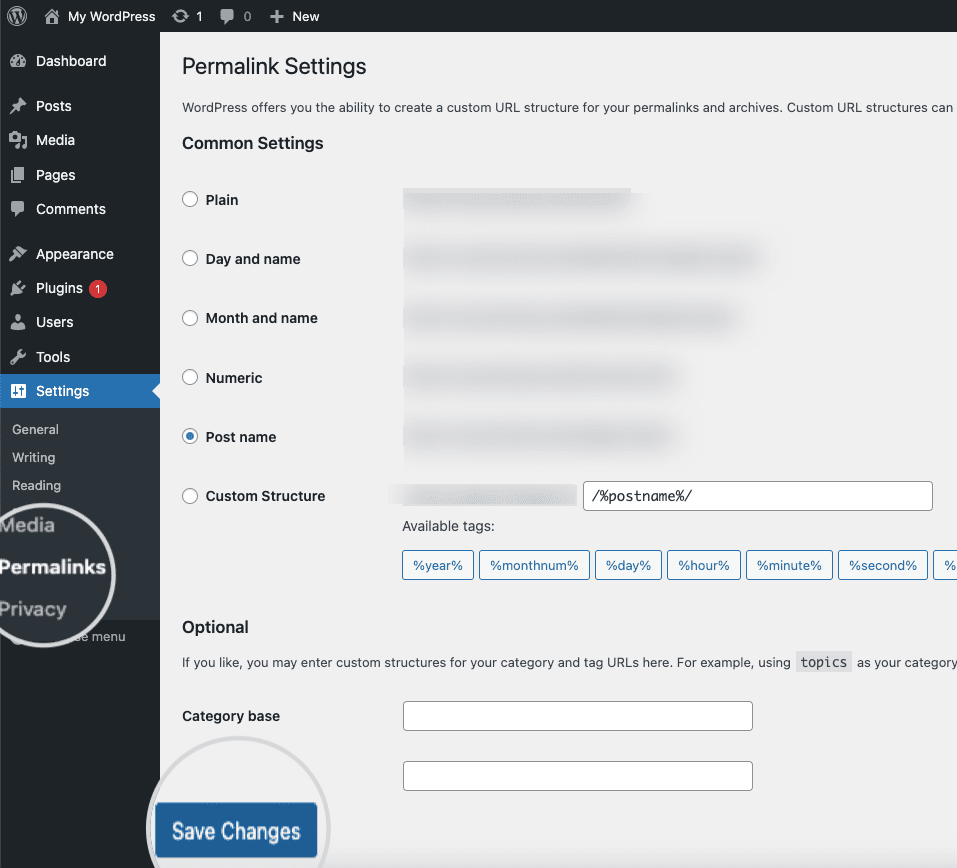Click inside the Category base field
This screenshot has height=868, width=957.
(x=577, y=715)
